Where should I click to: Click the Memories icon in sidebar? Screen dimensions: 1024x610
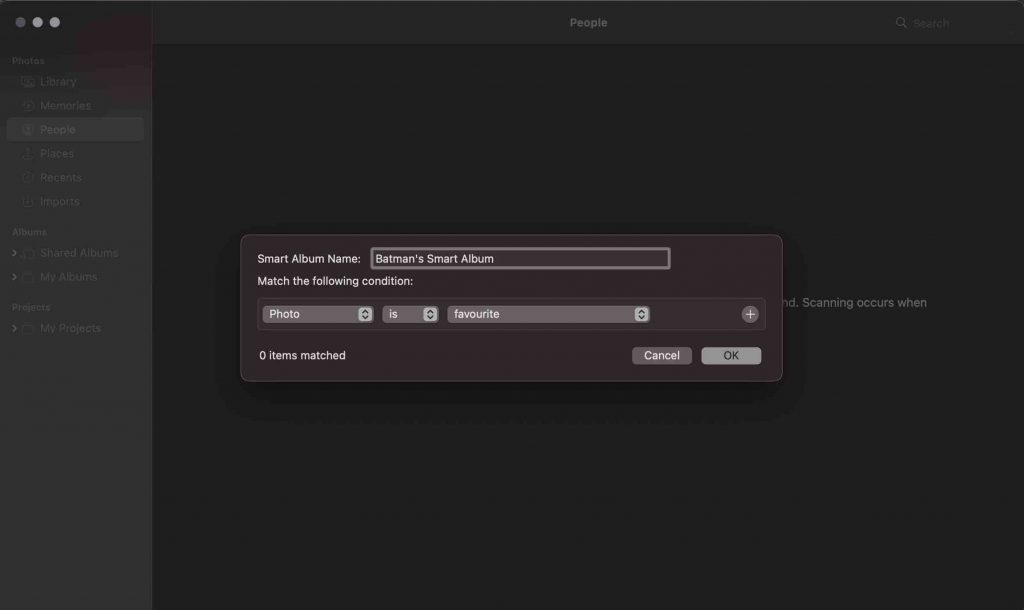coord(28,106)
